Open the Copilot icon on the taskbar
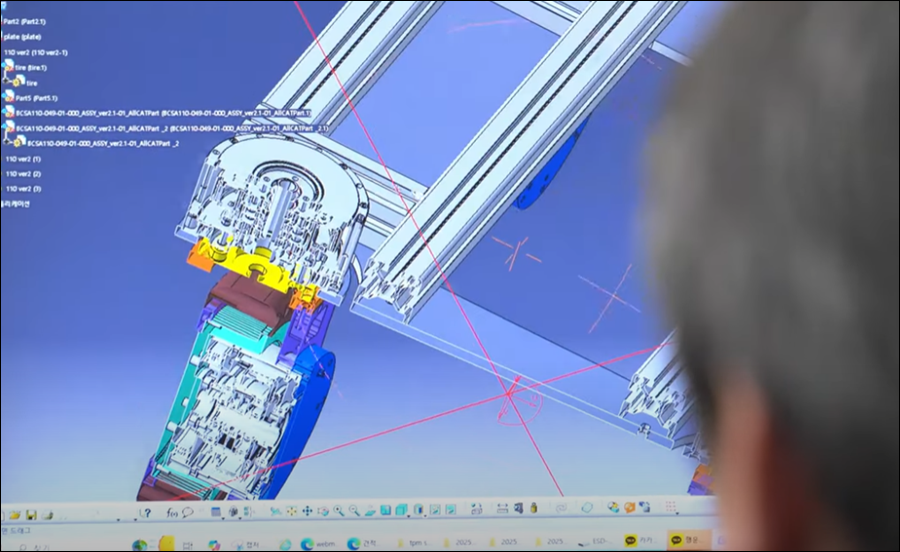This screenshot has width=900, height=552. 214,545
